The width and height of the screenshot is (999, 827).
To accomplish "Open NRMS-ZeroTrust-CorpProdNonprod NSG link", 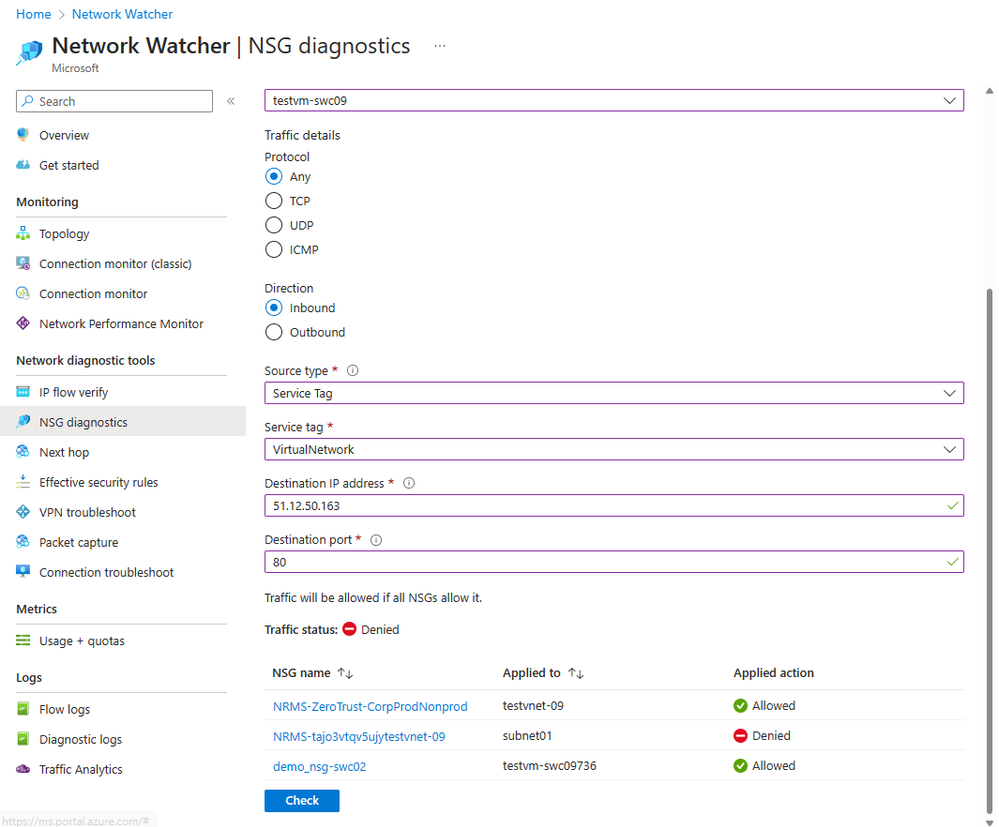I will 370,706.
